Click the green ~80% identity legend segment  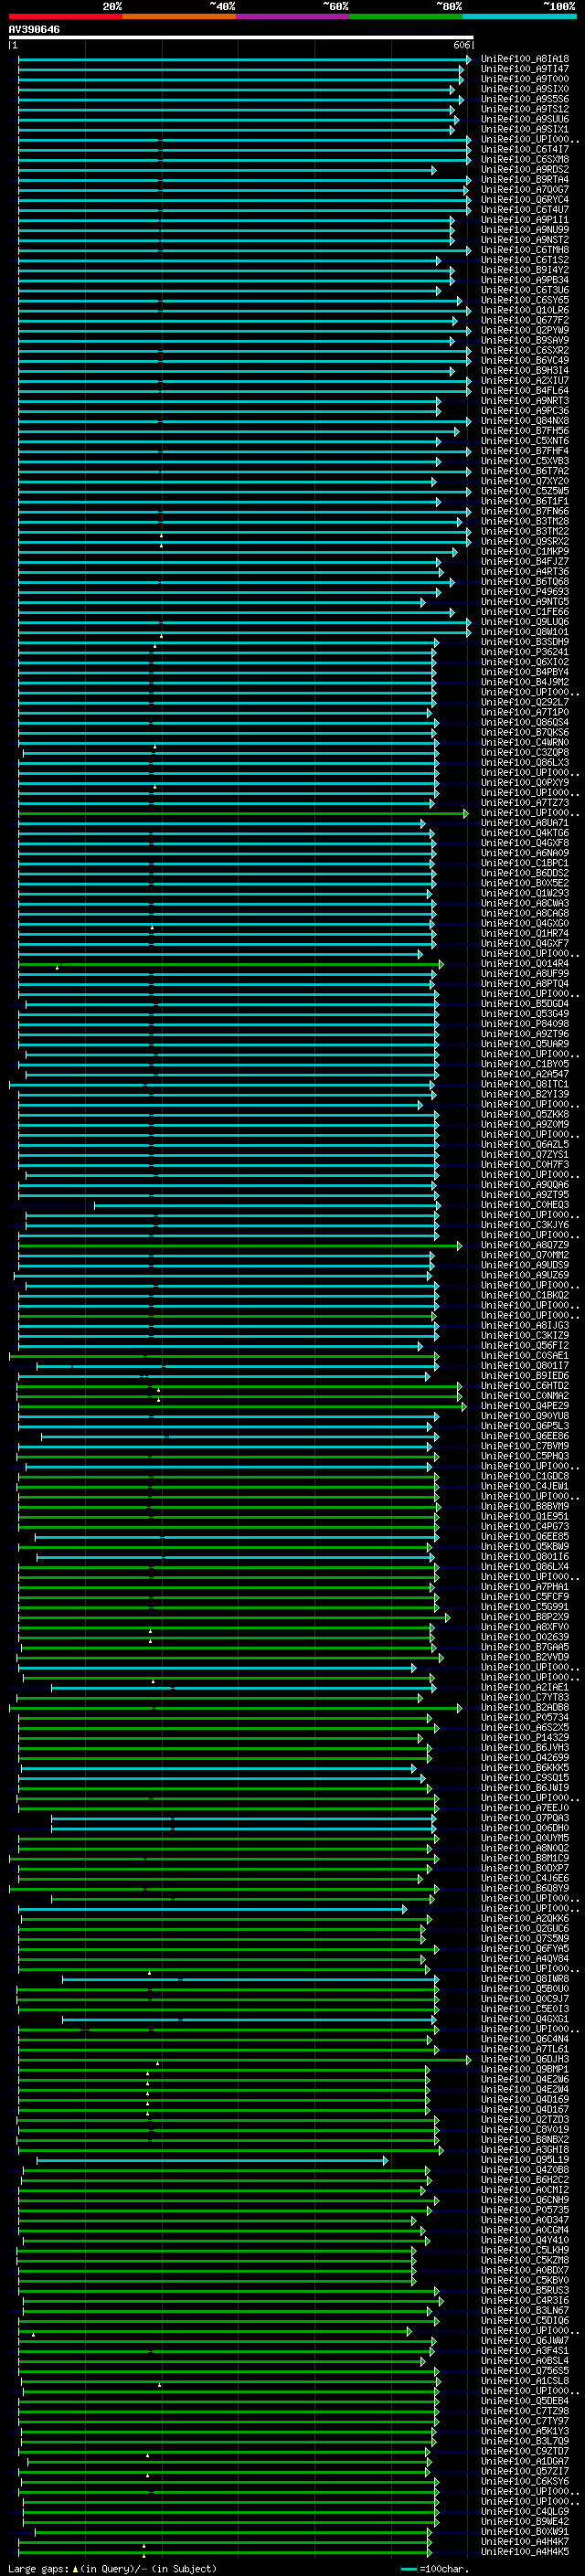[406, 17]
